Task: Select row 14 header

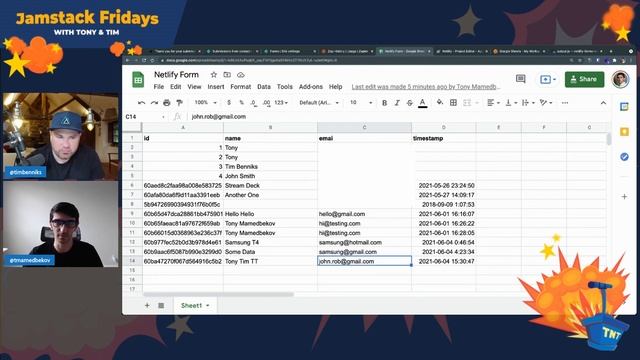Action: (132, 261)
